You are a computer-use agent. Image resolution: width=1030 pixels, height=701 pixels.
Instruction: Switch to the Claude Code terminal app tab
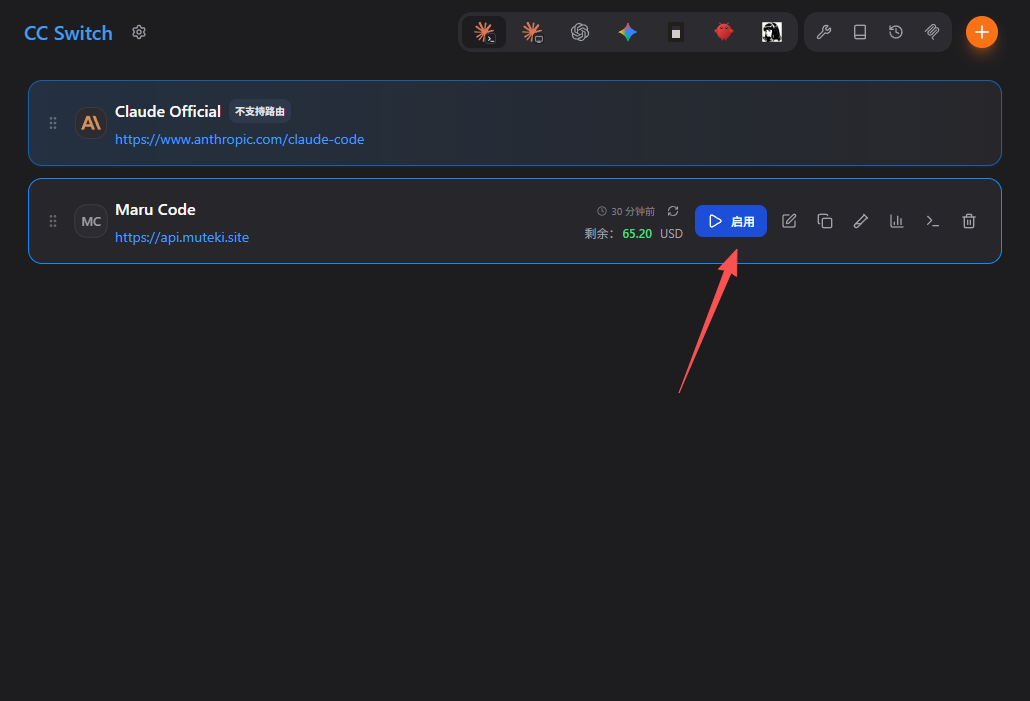pos(484,32)
